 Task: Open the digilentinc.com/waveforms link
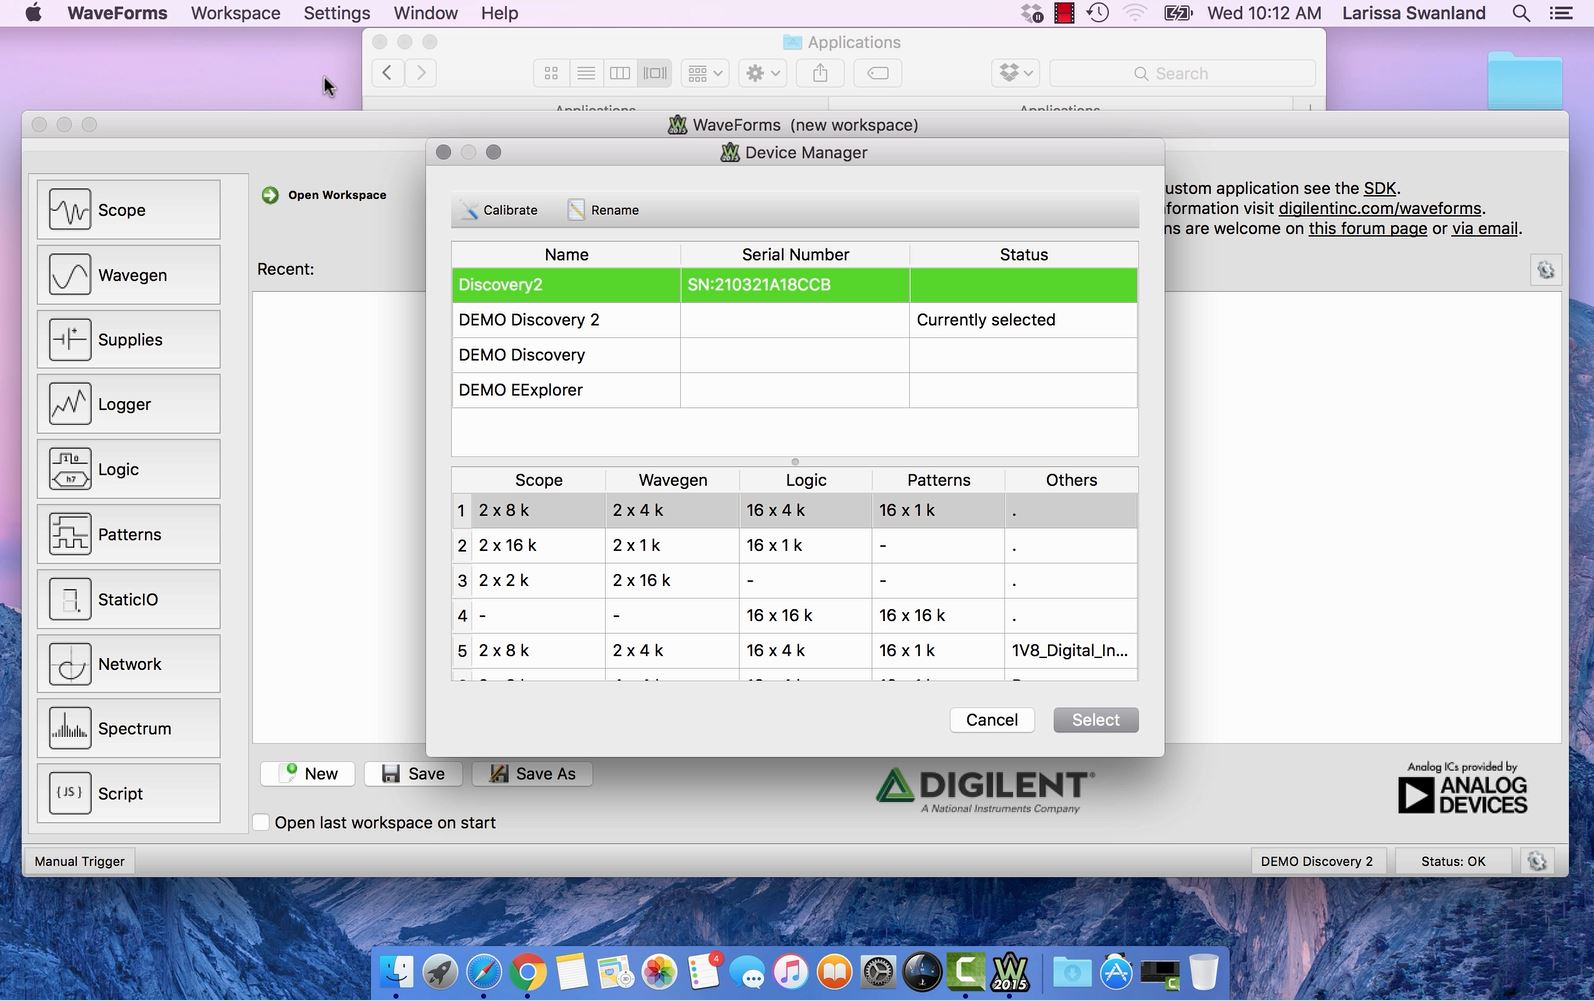pyautogui.click(x=1380, y=208)
